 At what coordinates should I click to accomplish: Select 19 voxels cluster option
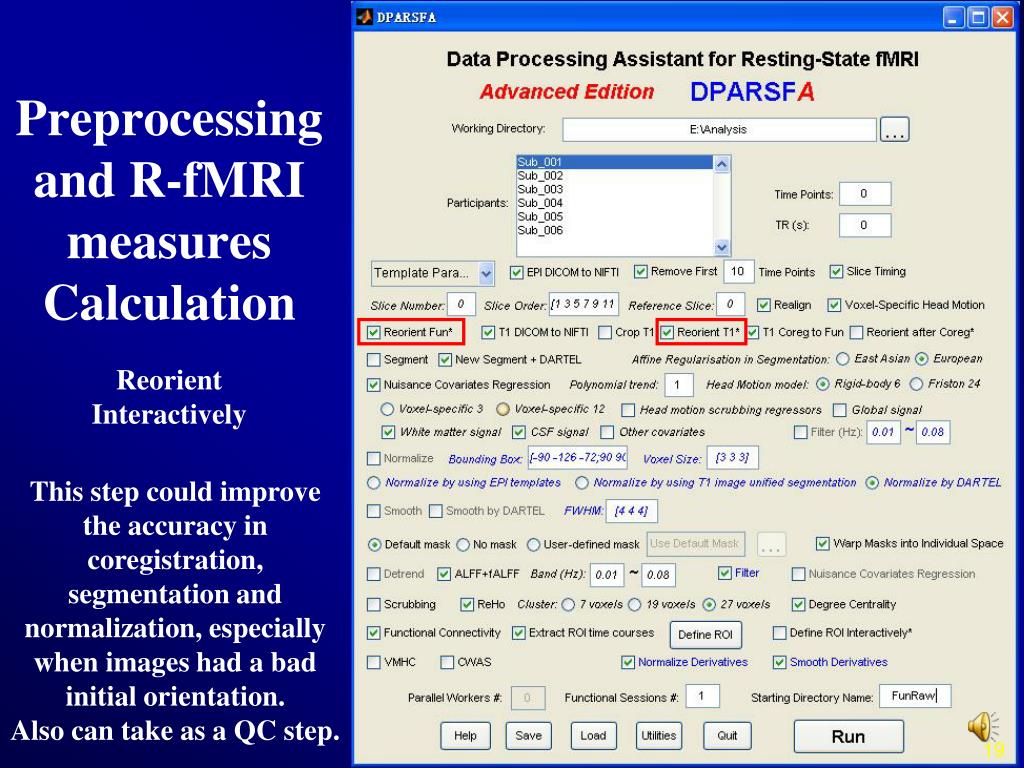(634, 605)
